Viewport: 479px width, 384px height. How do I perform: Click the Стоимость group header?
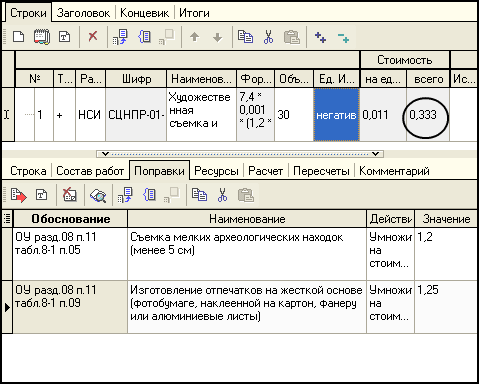tap(405, 60)
